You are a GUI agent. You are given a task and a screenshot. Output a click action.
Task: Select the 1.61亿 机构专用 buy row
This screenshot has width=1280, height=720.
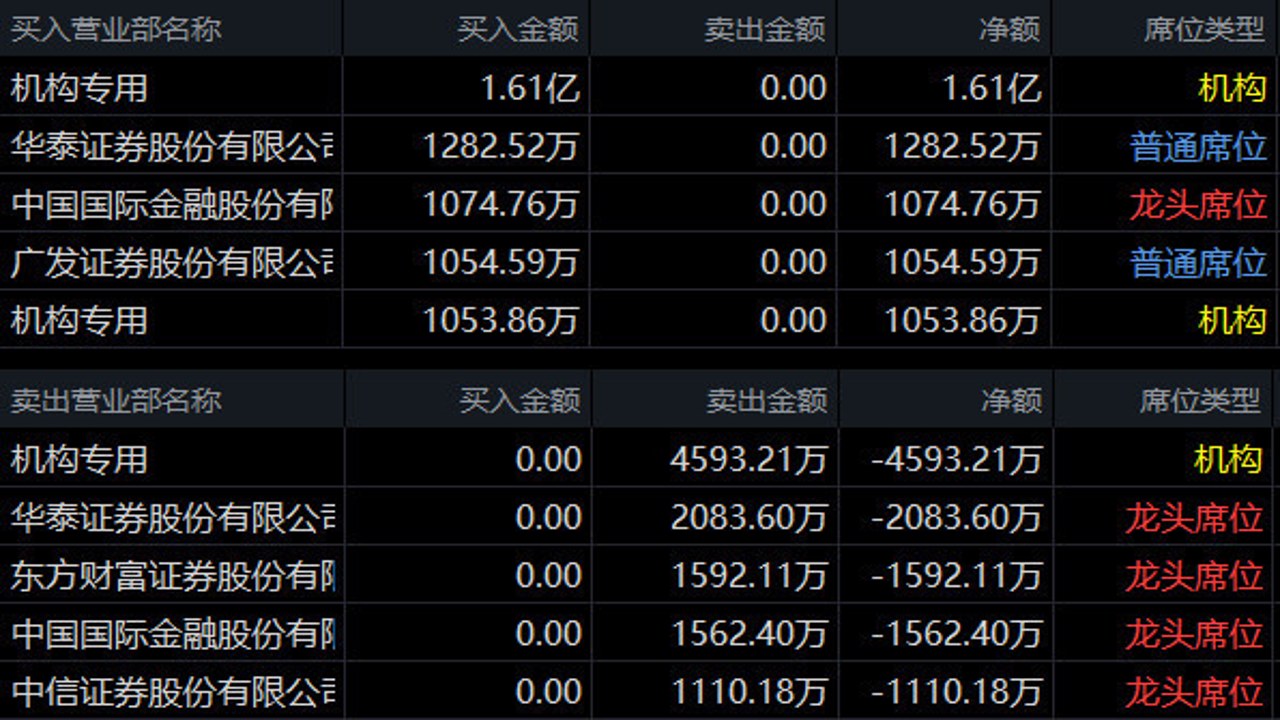(x=640, y=88)
